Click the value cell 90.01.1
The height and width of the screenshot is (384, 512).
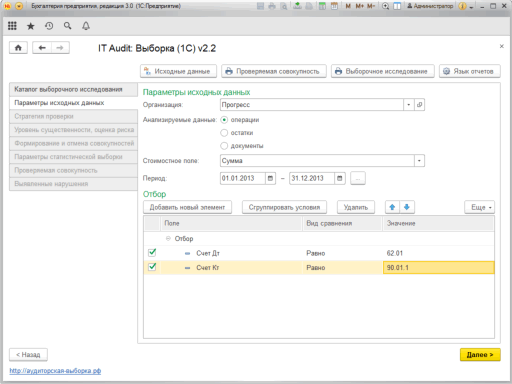[x=438, y=268]
